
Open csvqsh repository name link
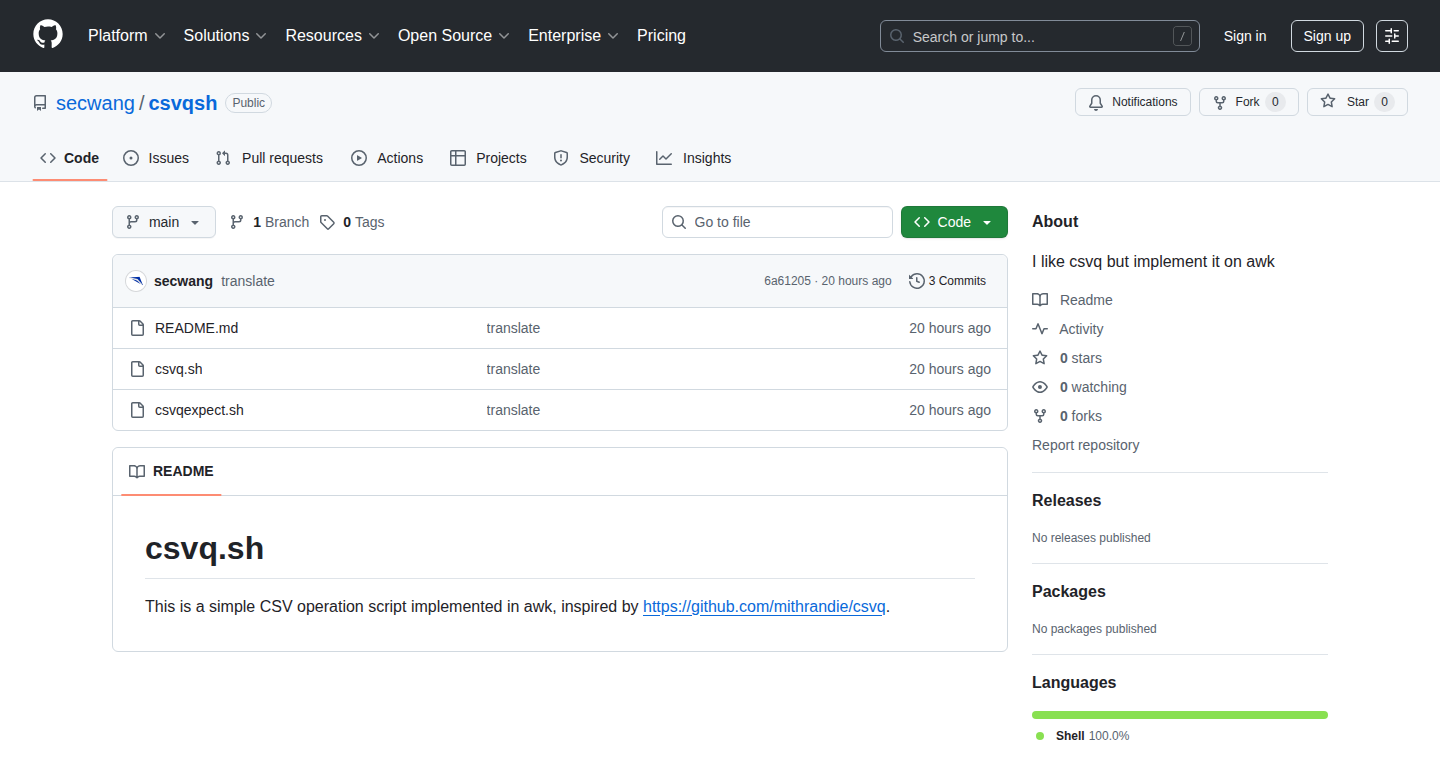click(183, 103)
